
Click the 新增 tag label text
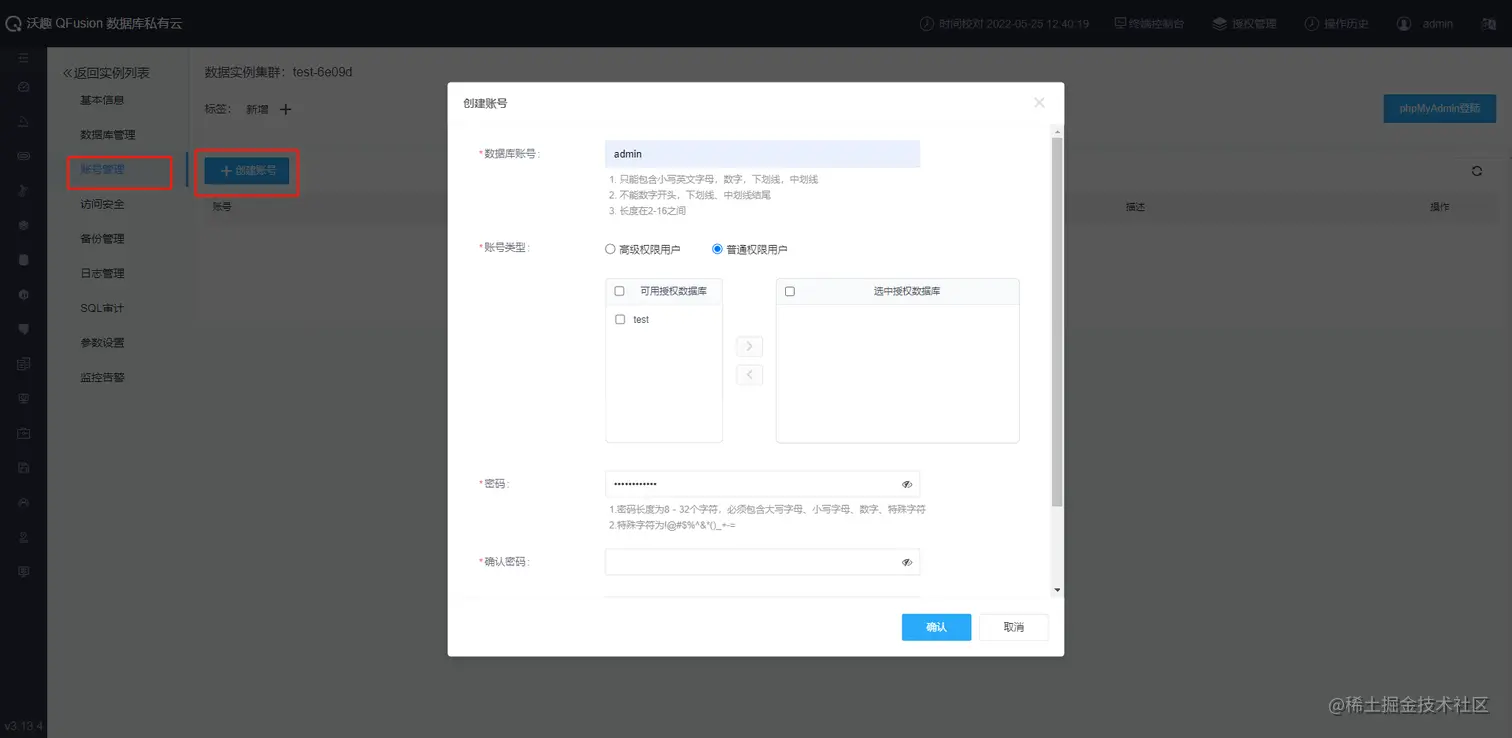(x=257, y=109)
